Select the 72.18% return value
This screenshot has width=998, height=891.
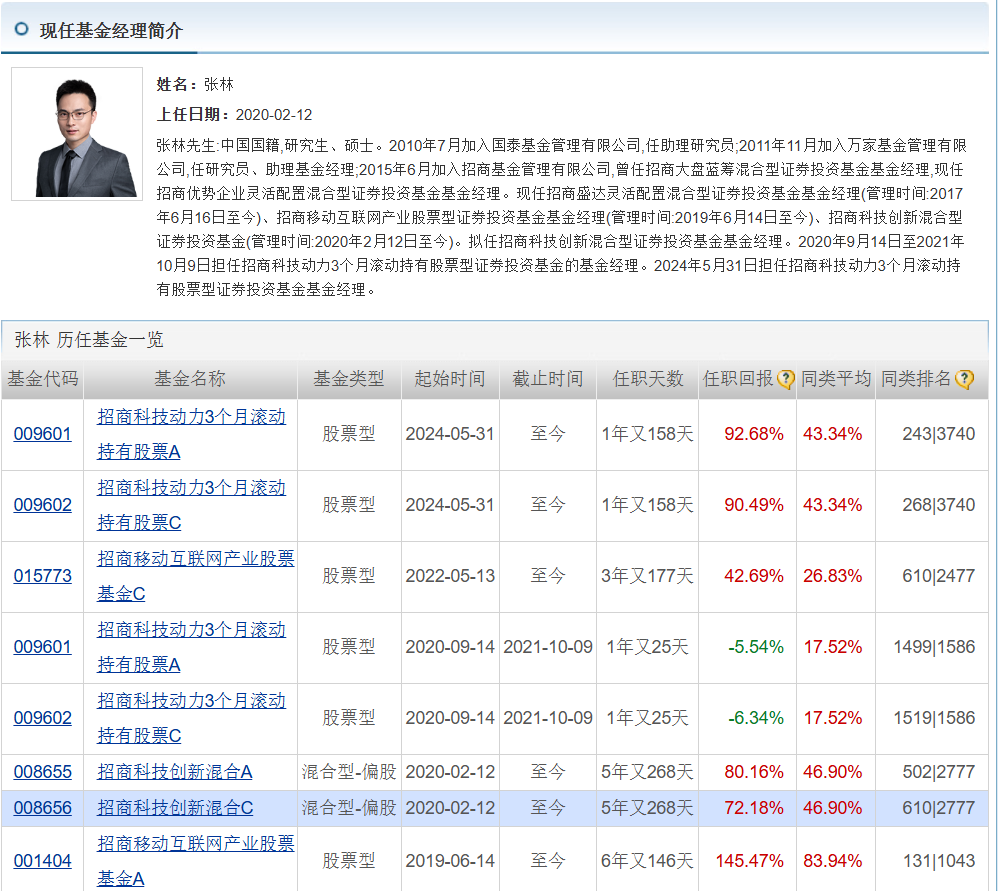[754, 809]
